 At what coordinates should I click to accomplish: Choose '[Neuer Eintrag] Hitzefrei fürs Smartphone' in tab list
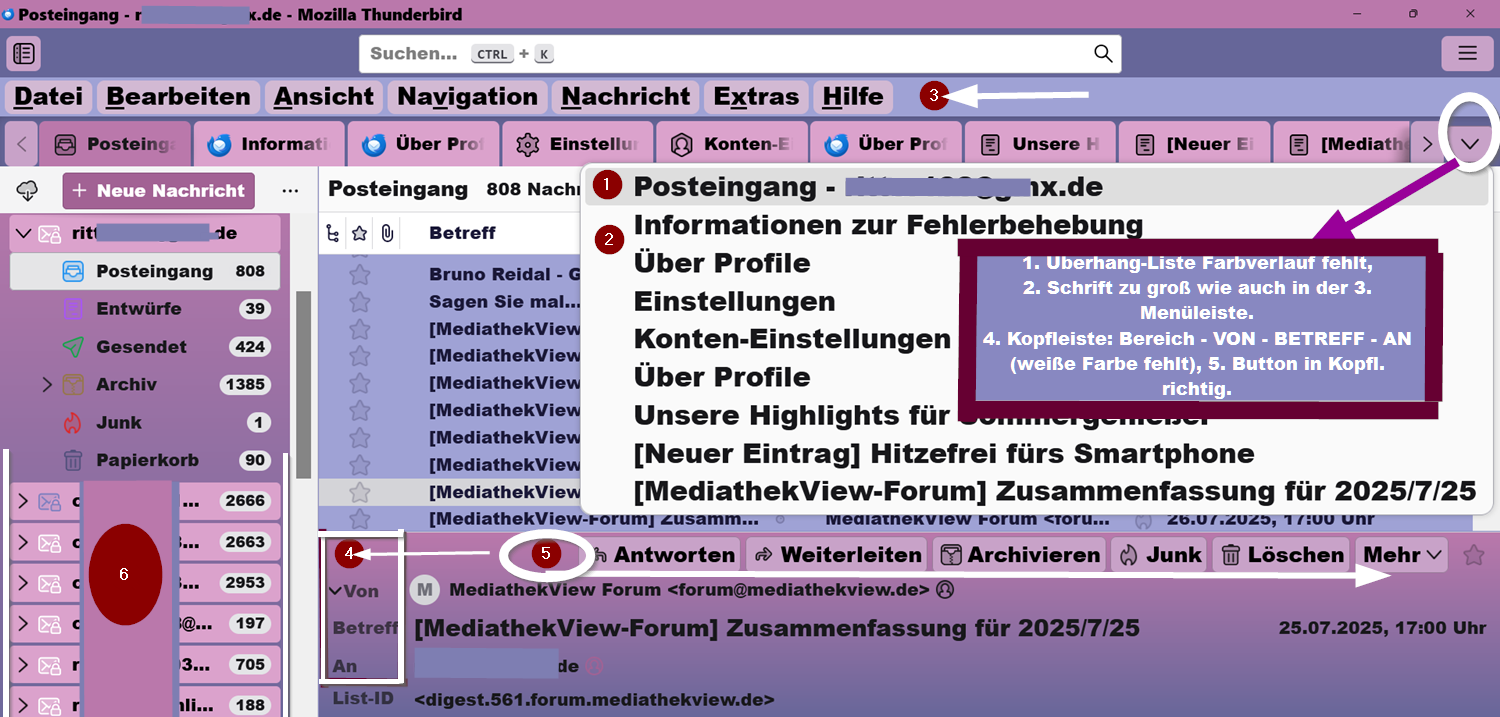[x=944, y=453]
